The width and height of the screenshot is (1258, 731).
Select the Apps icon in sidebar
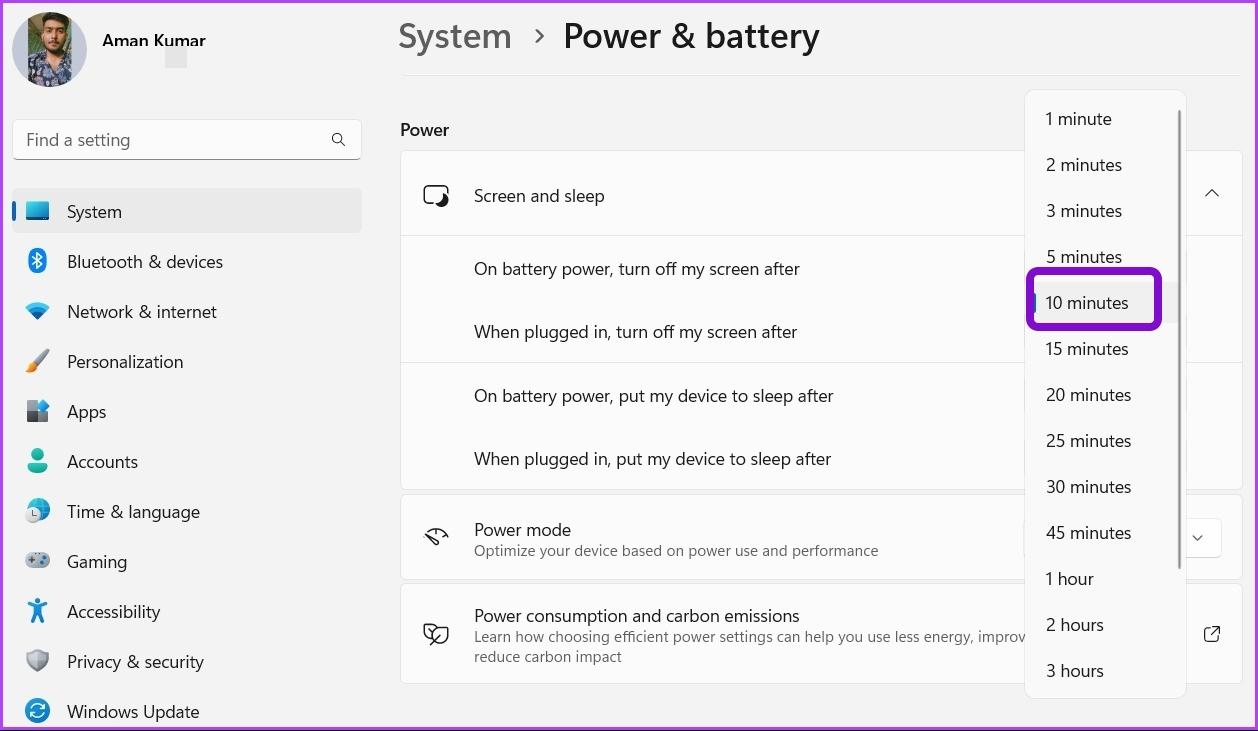point(38,411)
